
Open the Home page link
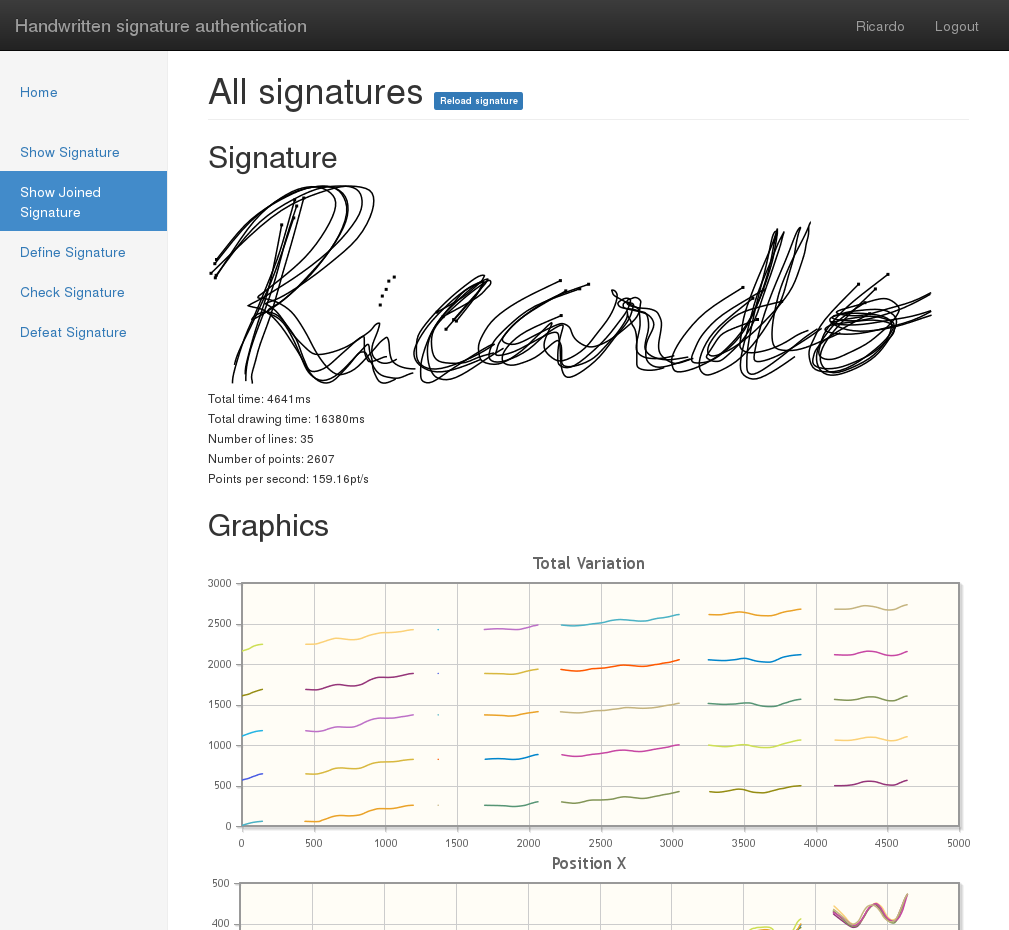click(x=39, y=92)
